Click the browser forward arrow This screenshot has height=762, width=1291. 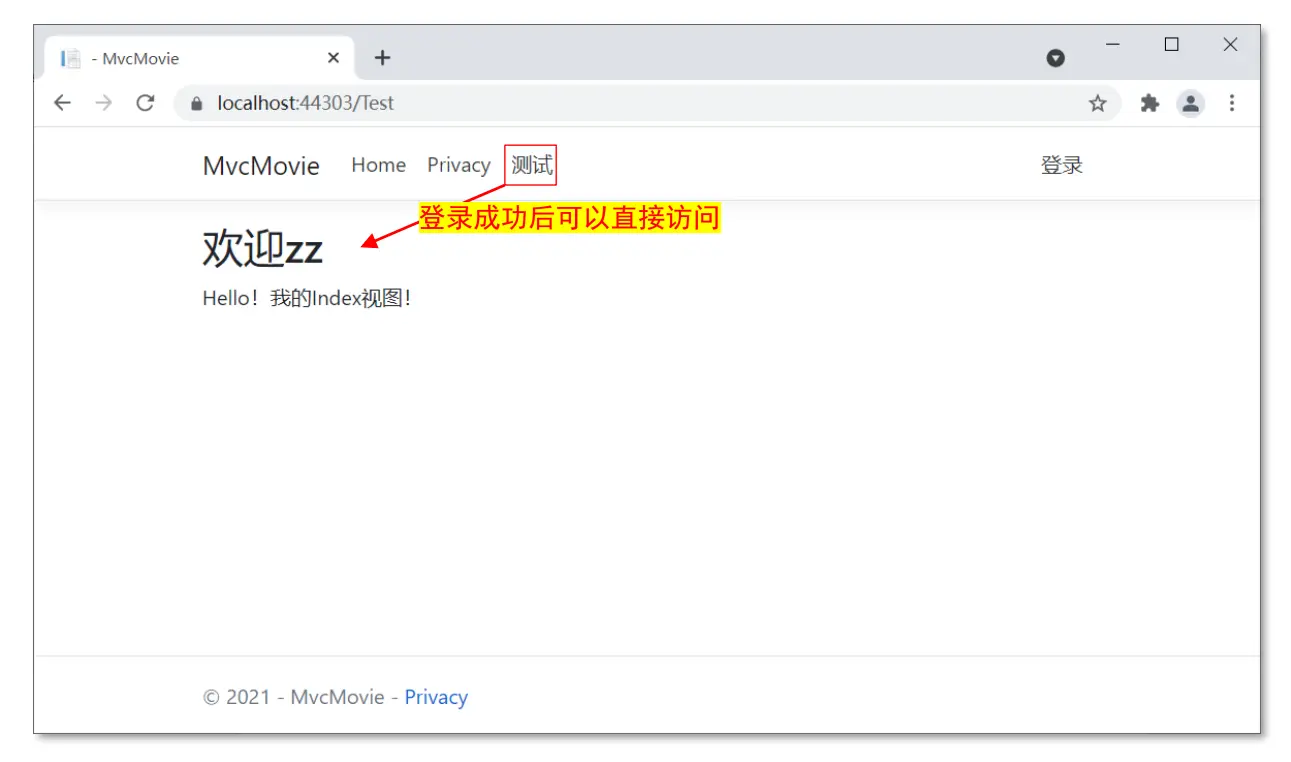coord(104,103)
